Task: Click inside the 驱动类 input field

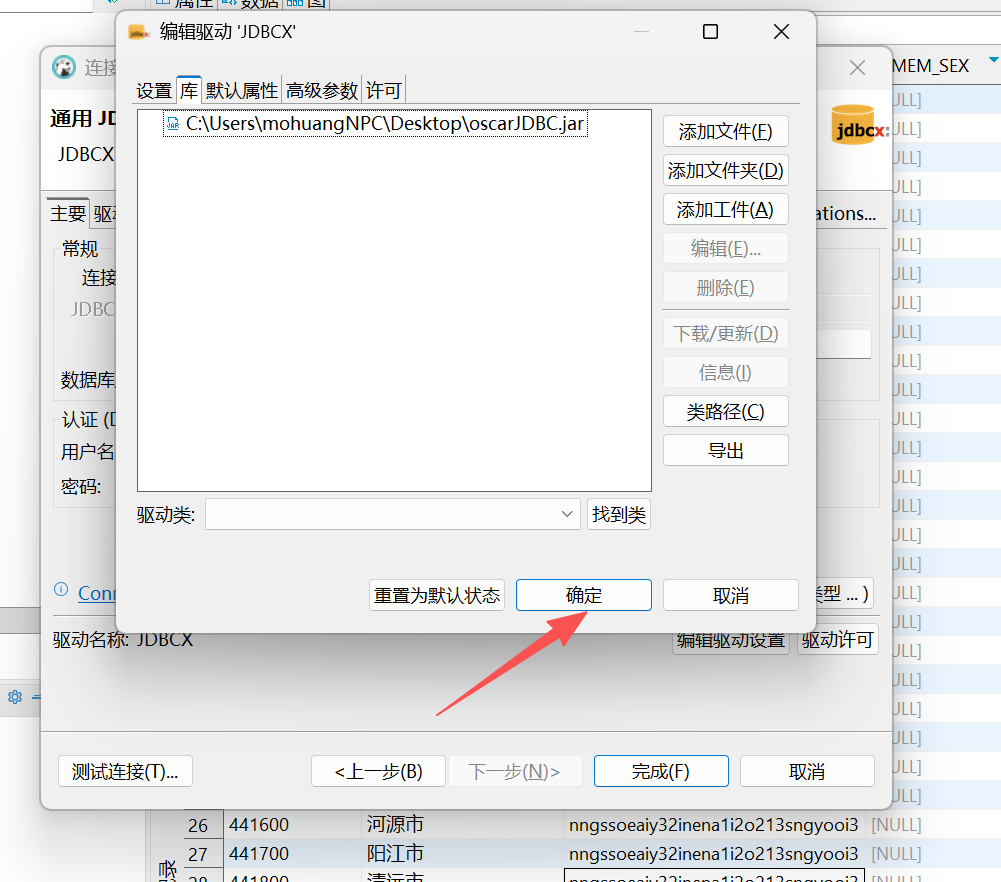Action: click(x=382, y=515)
